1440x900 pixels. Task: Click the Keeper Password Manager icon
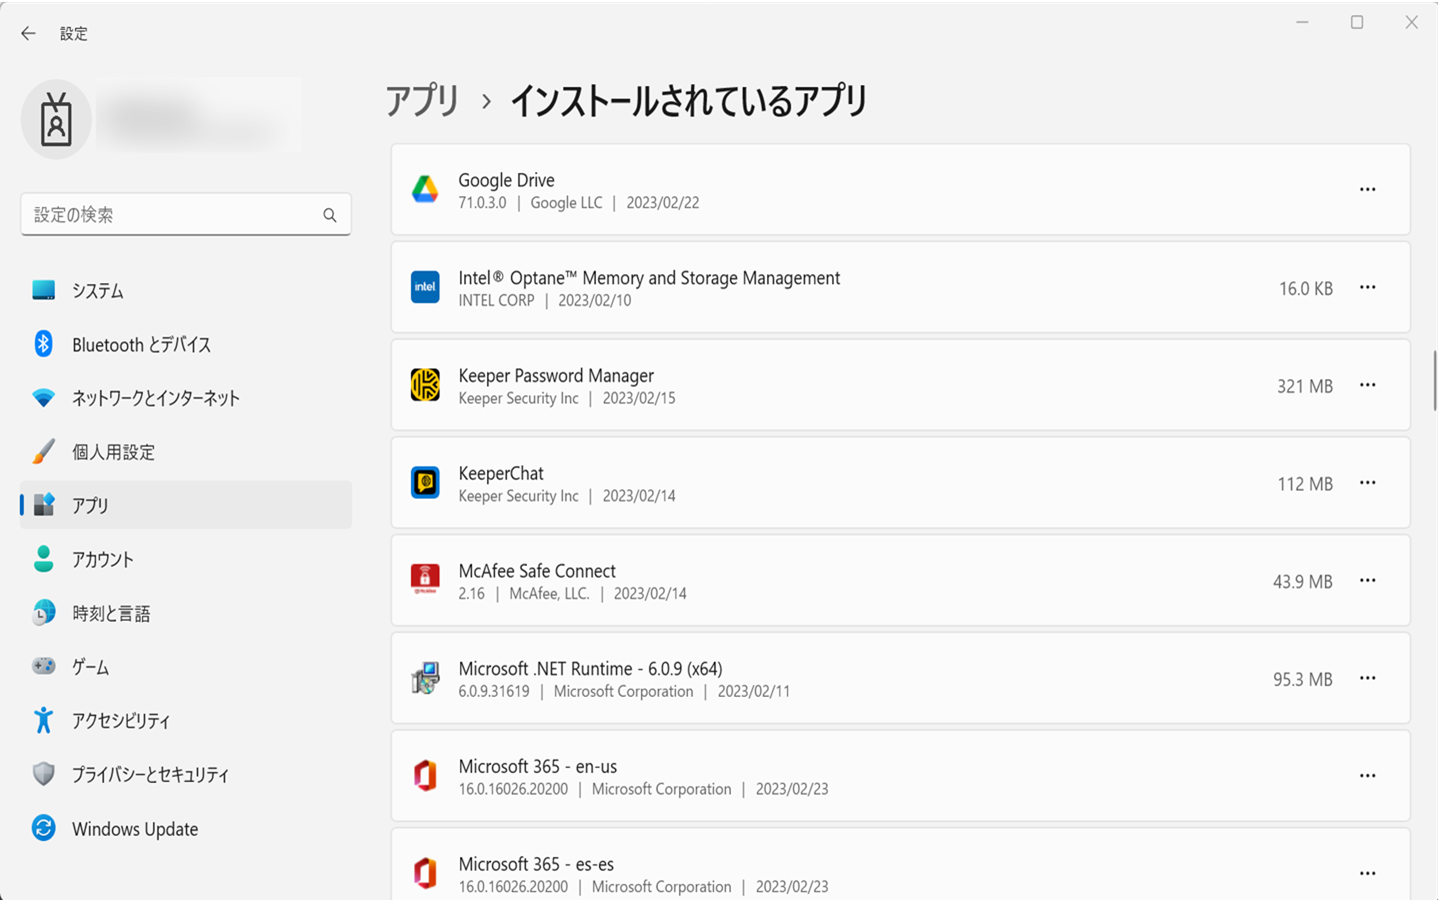[425, 385]
